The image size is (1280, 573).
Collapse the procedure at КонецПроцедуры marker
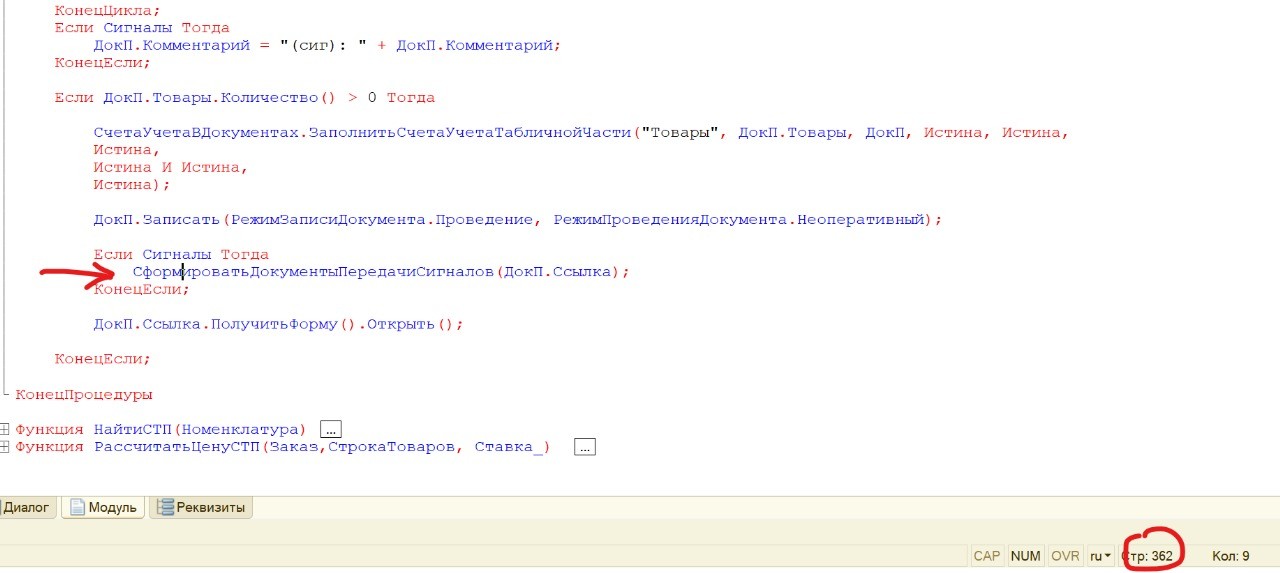[x=5, y=394]
